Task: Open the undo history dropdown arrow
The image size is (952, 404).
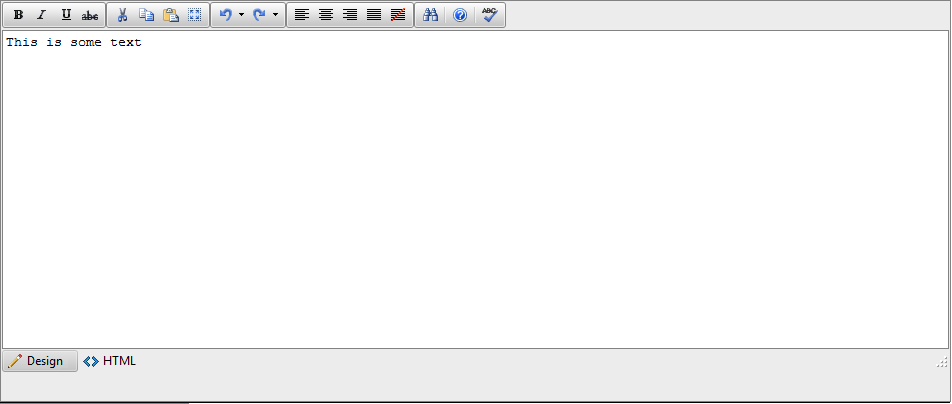Action: coord(241,15)
